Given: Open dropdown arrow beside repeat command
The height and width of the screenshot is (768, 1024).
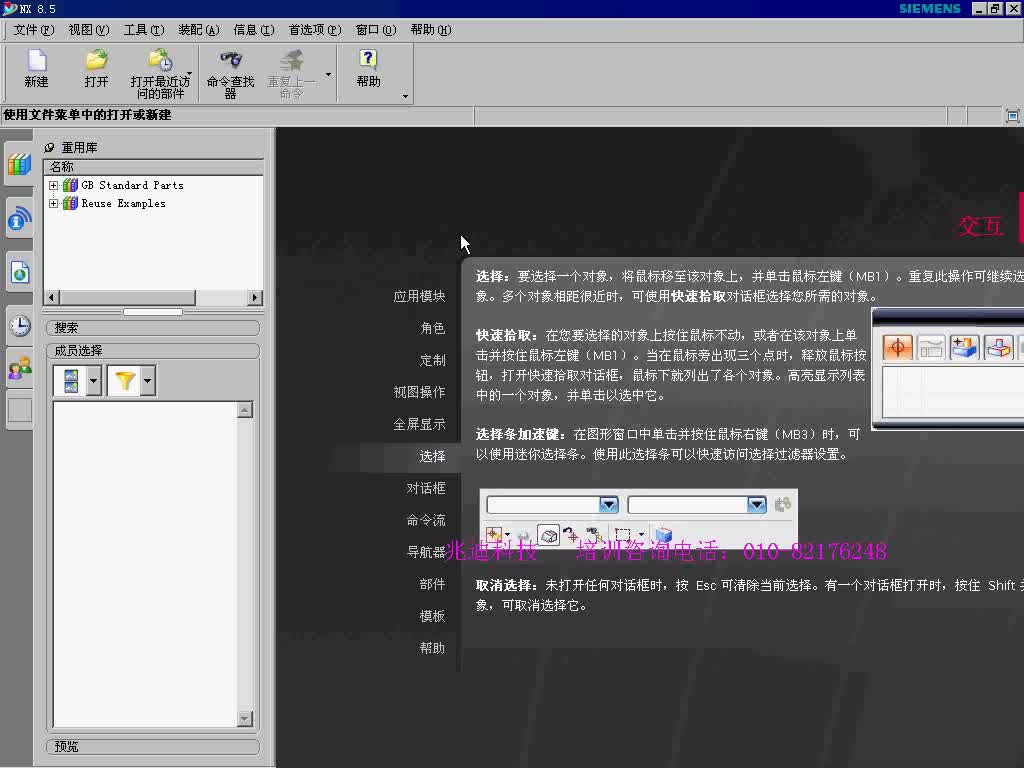Looking at the screenshot, I should tap(328, 74).
